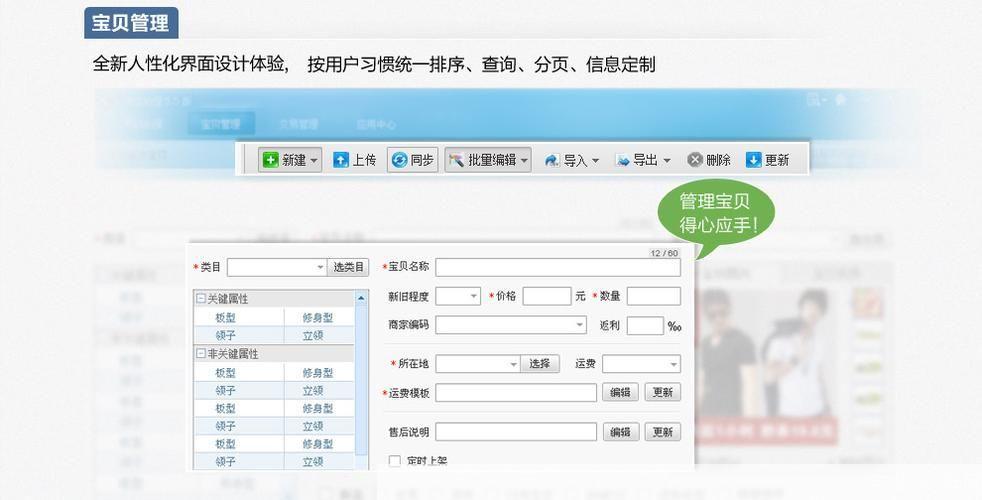Image resolution: width=982 pixels, height=500 pixels.
Task: Click the 批量编辑 batch edit icon
Action: [x=455, y=160]
